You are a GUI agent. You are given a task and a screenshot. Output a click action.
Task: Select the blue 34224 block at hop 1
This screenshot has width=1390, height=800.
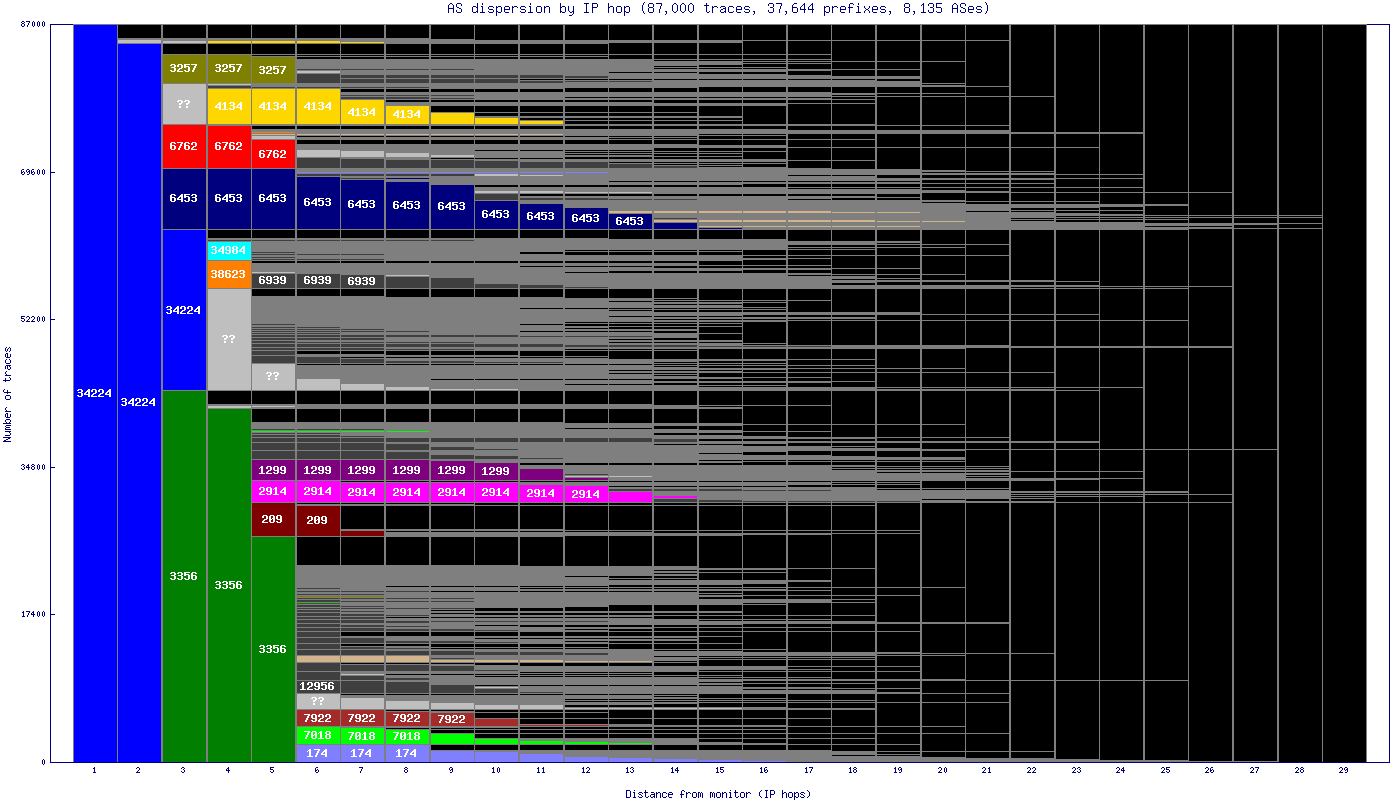coord(95,393)
